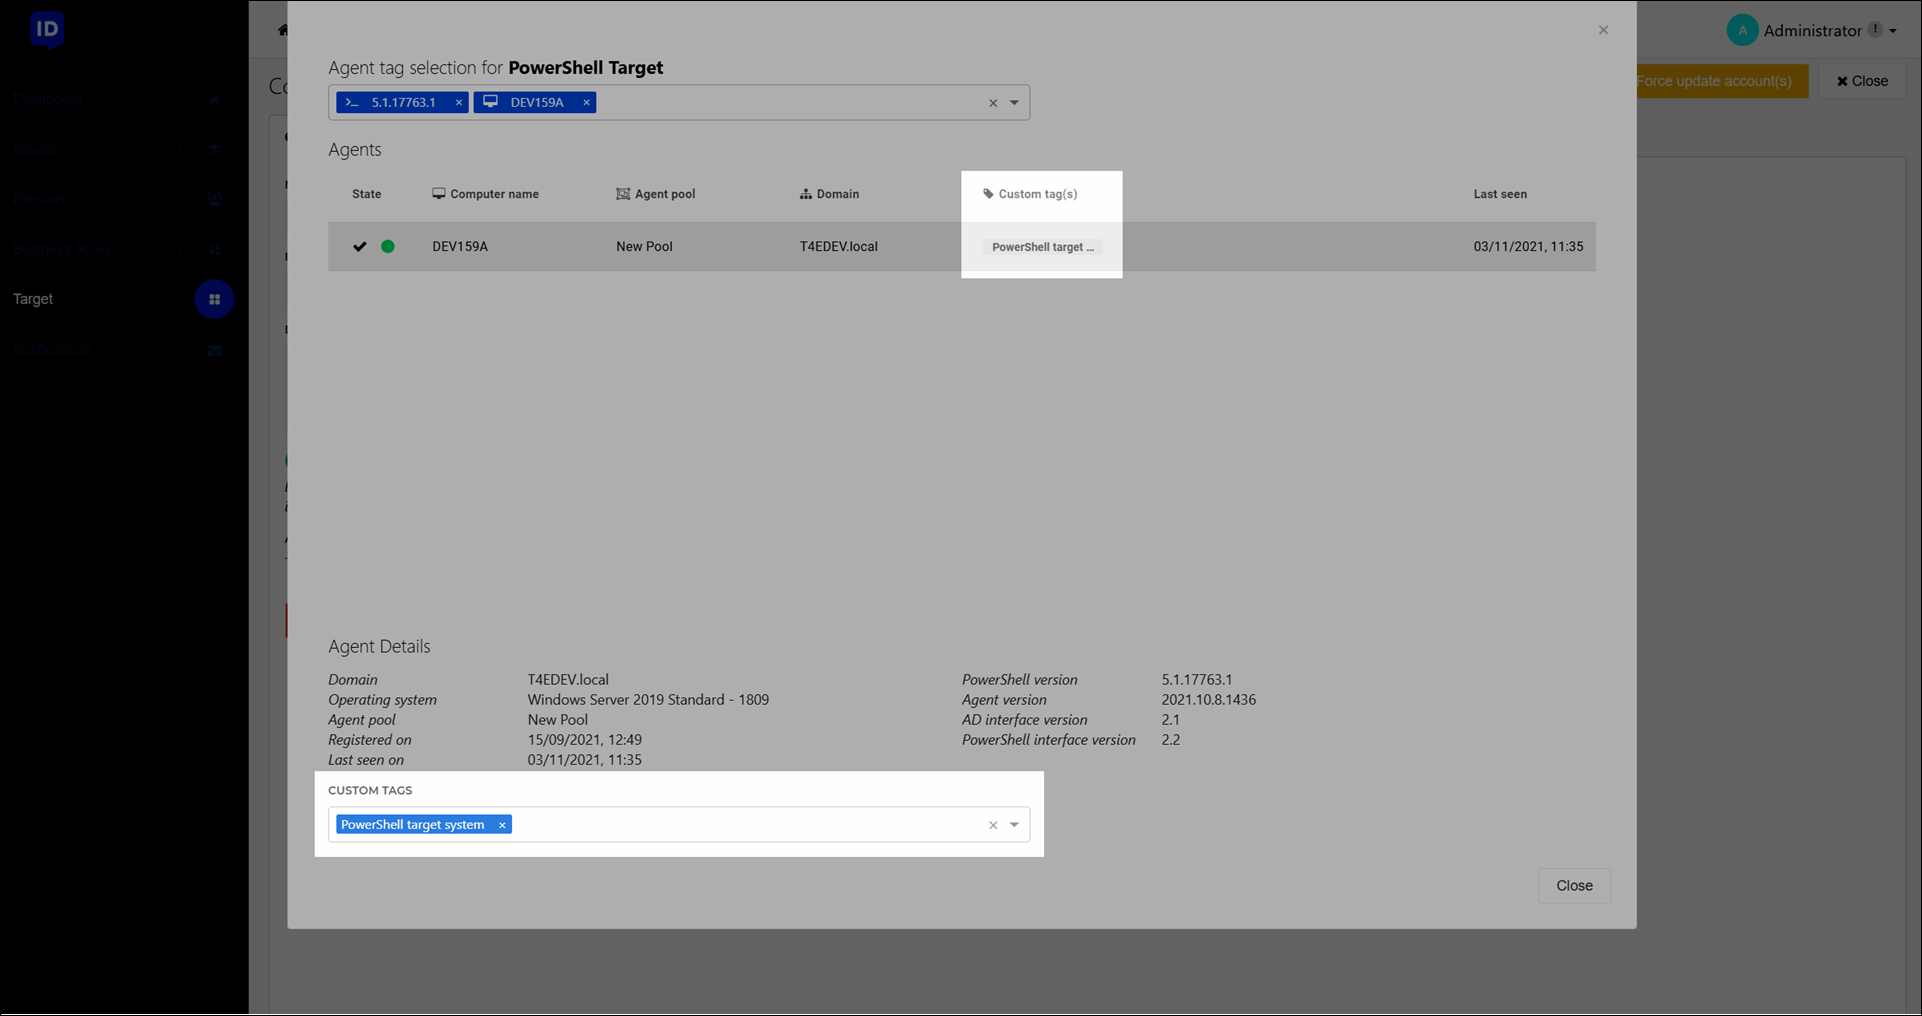Click the Close button at dialog bottom

1574,886
